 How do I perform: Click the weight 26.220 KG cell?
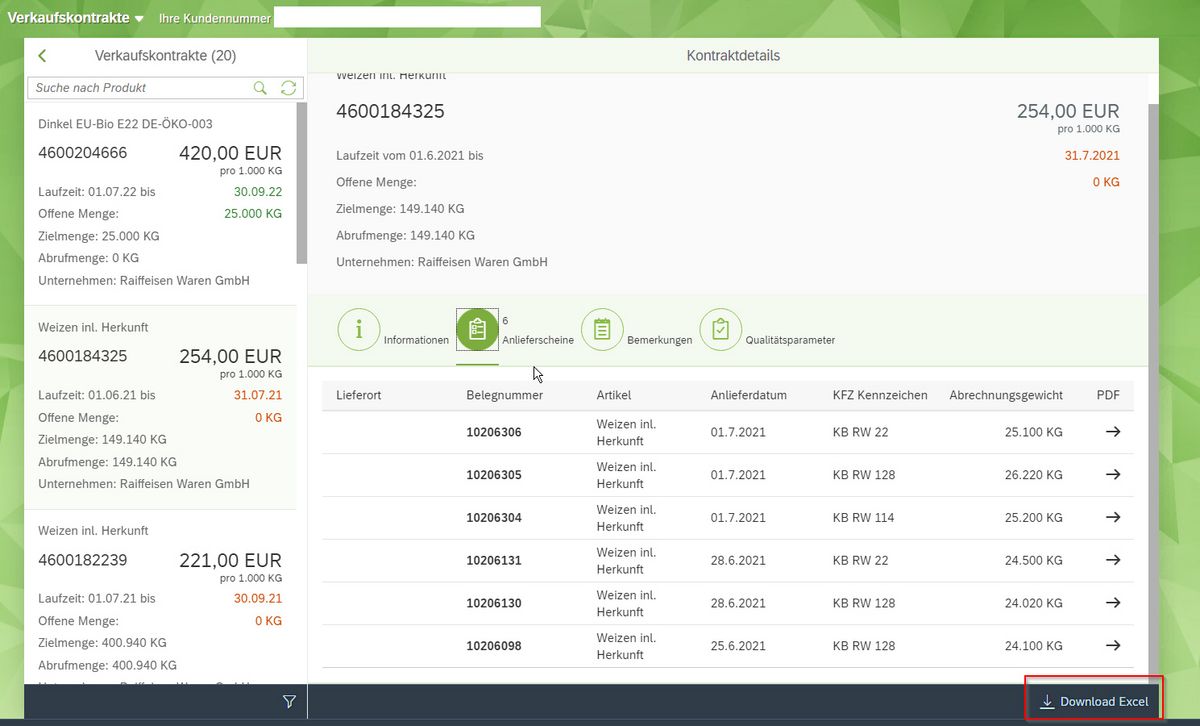[x=1034, y=476]
